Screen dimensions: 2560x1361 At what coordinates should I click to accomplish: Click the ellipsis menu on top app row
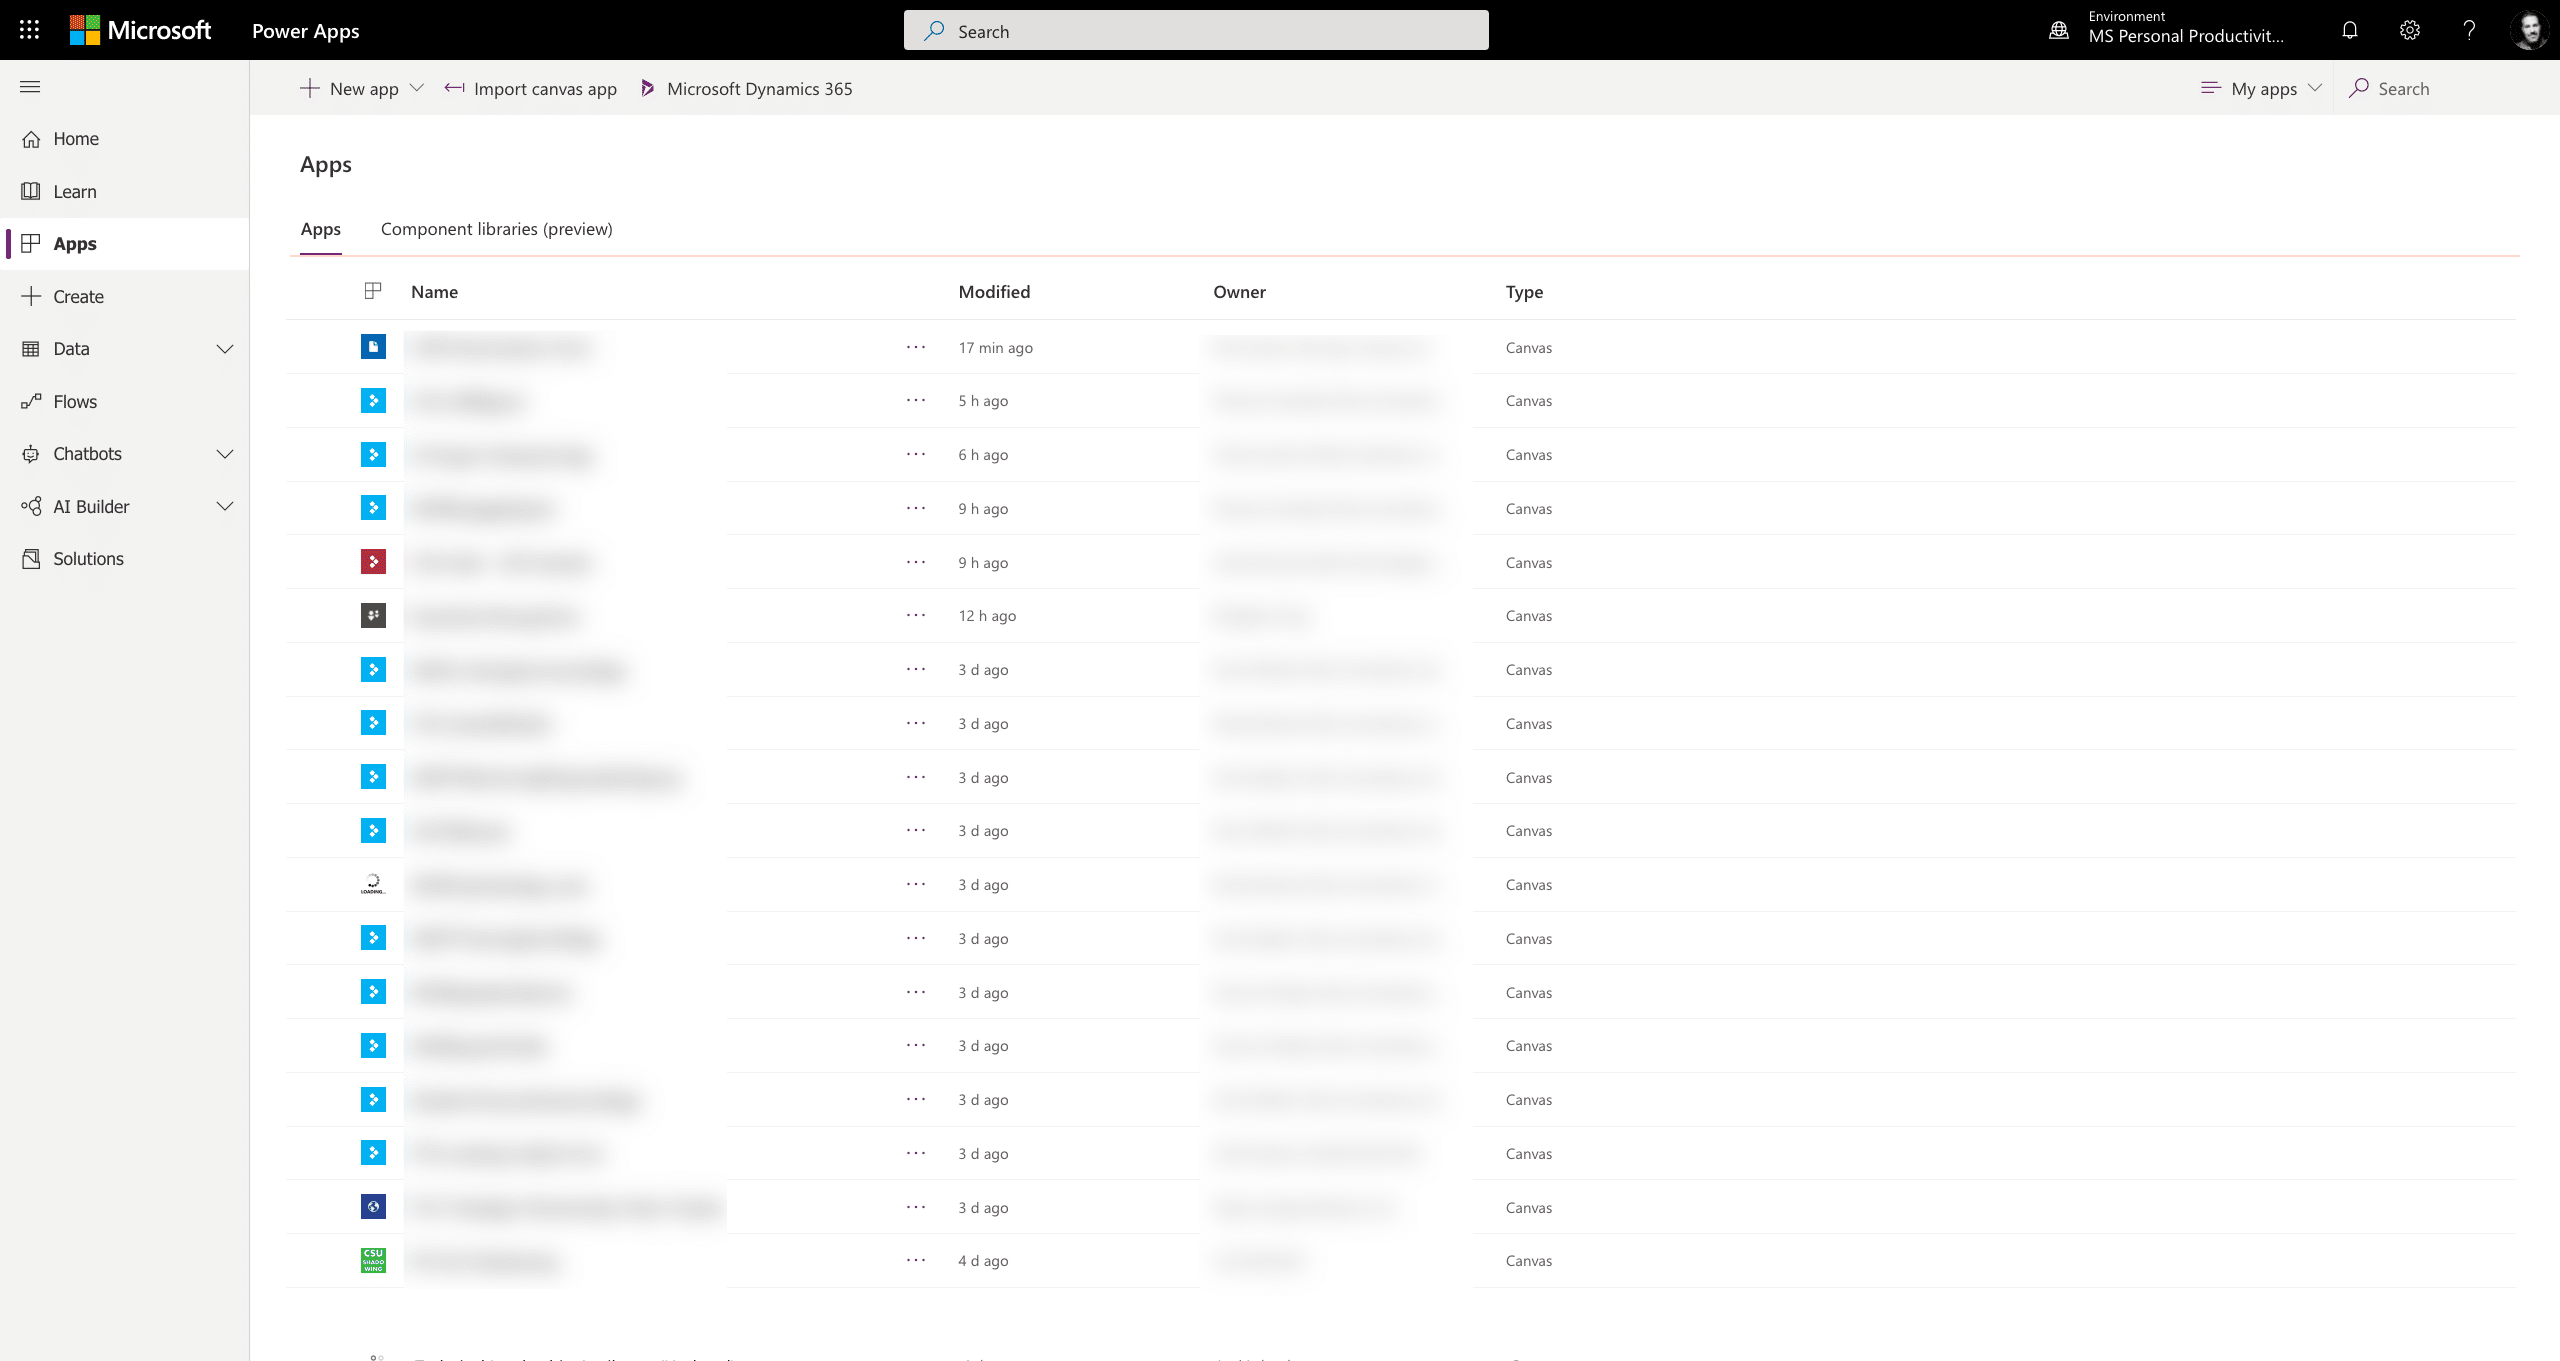914,347
